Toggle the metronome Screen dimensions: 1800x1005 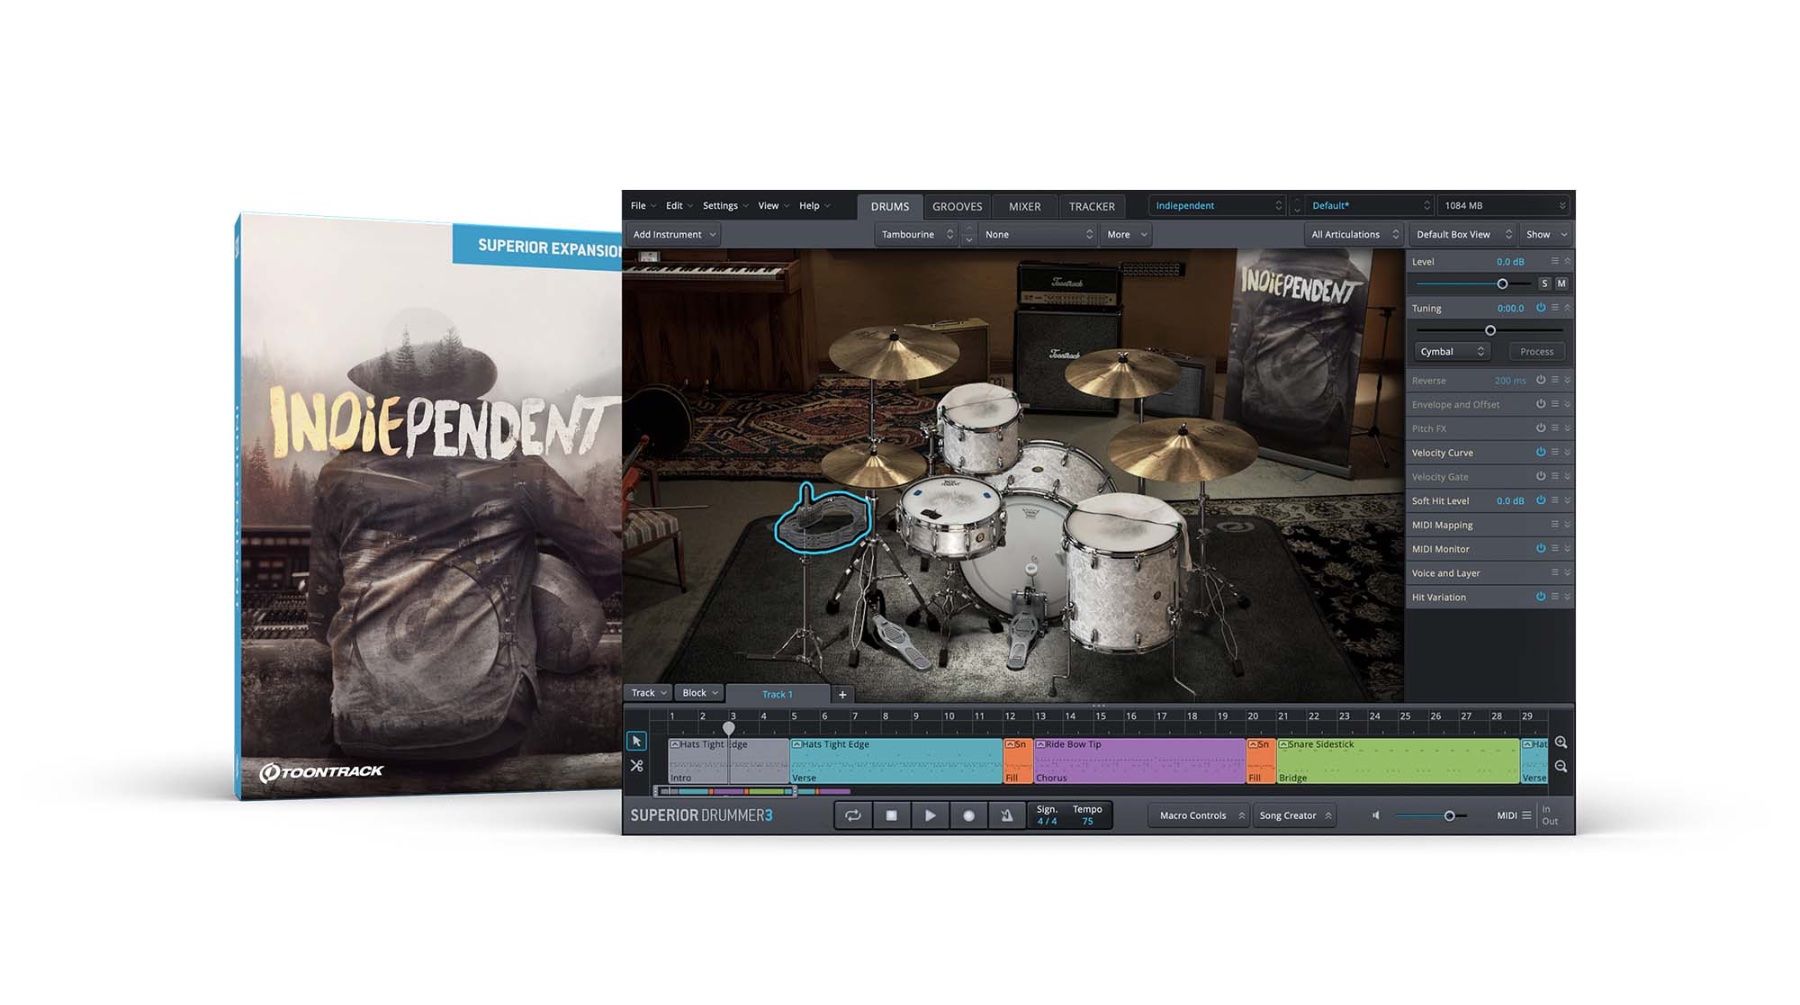[x=1007, y=815]
